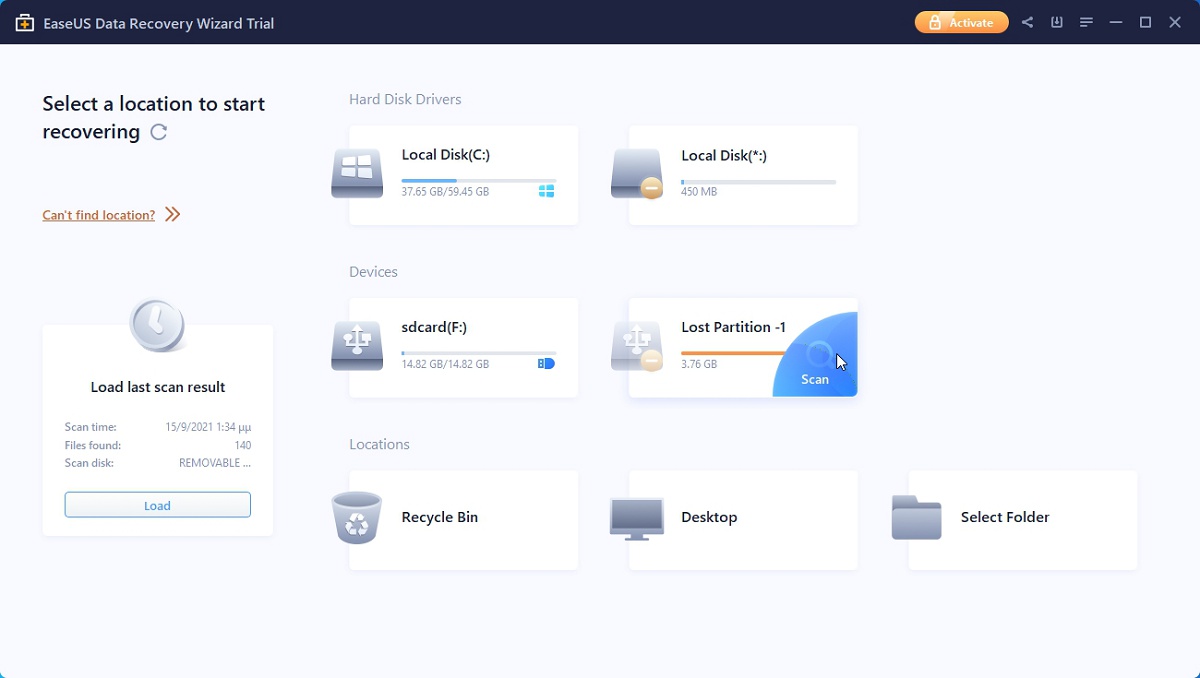
Task: Click the Scan disk REMOVABLE value
Action: coord(215,463)
